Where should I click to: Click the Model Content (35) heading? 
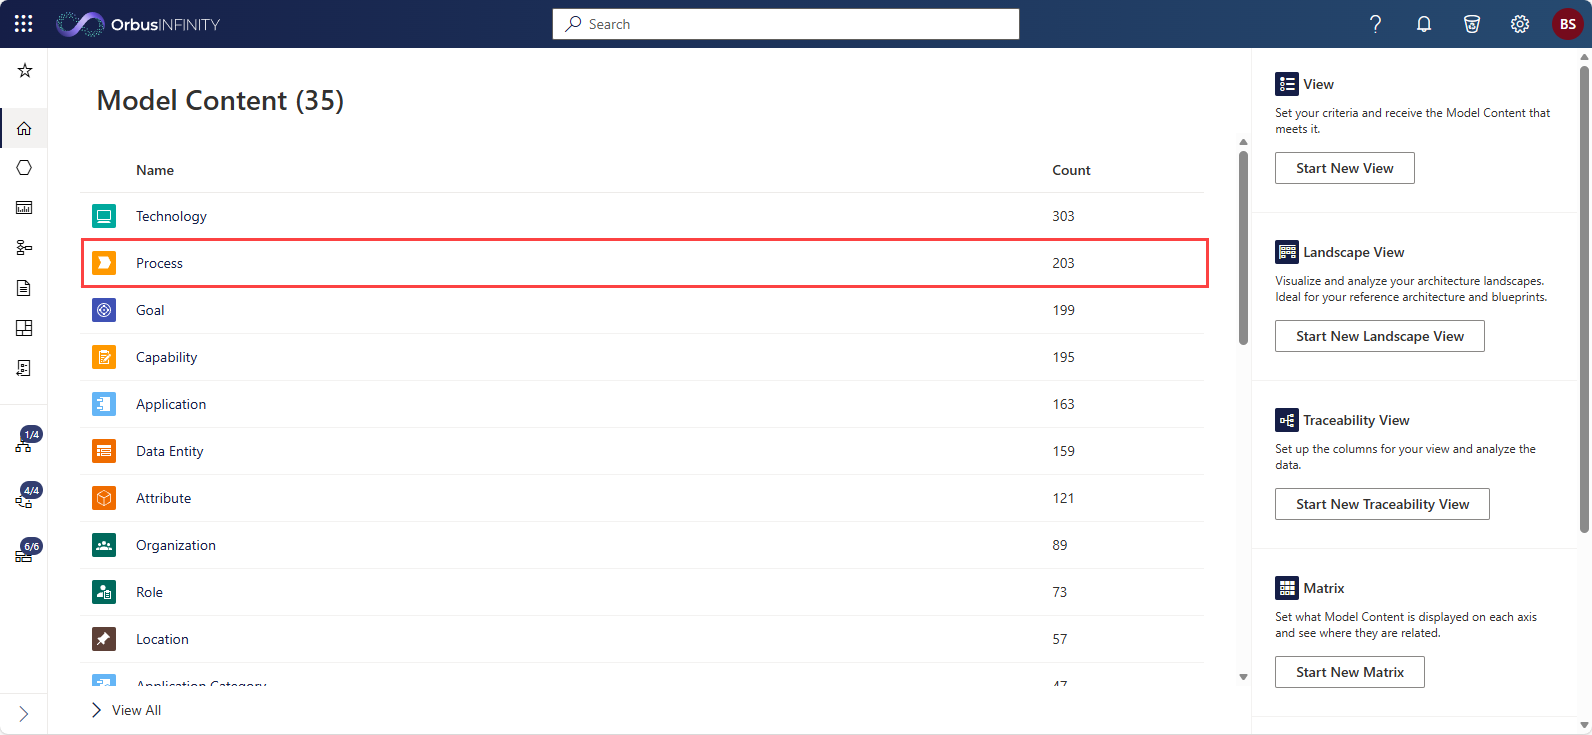[220, 100]
